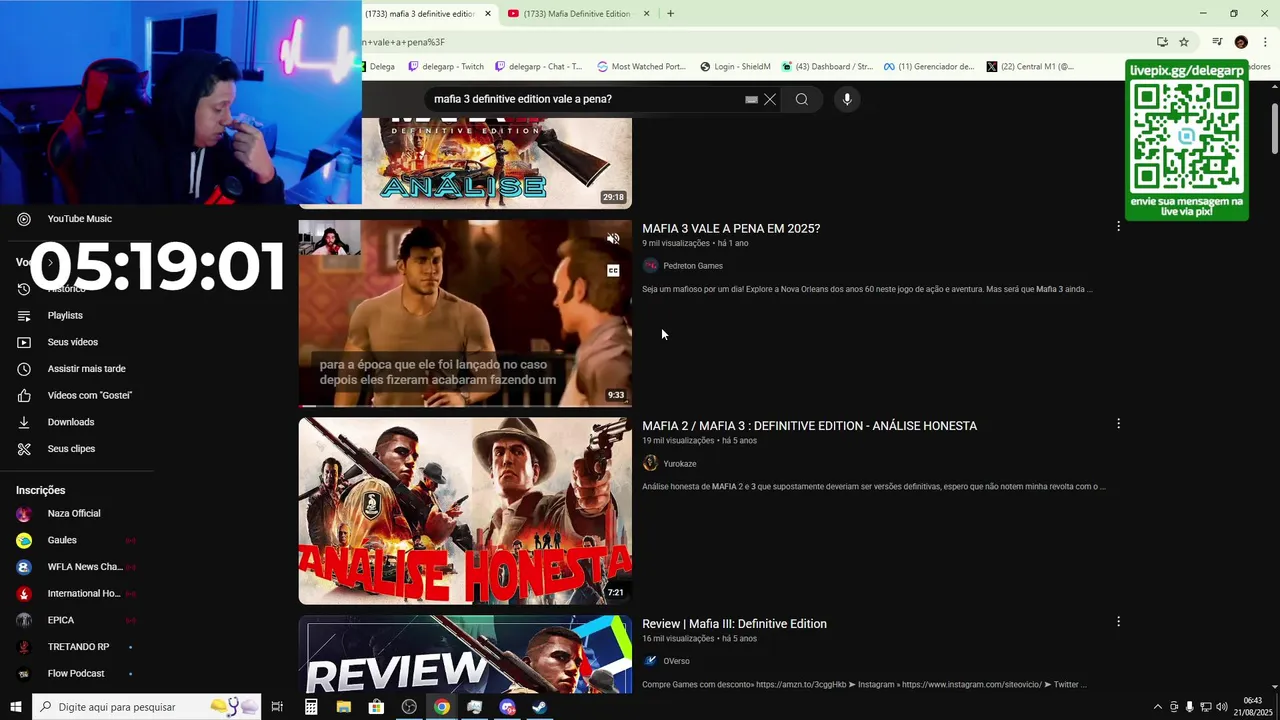This screenshot has height=720, width=1280.
Task: Open the delegarp - Twitch bookmark
Action: pos(446,67)
